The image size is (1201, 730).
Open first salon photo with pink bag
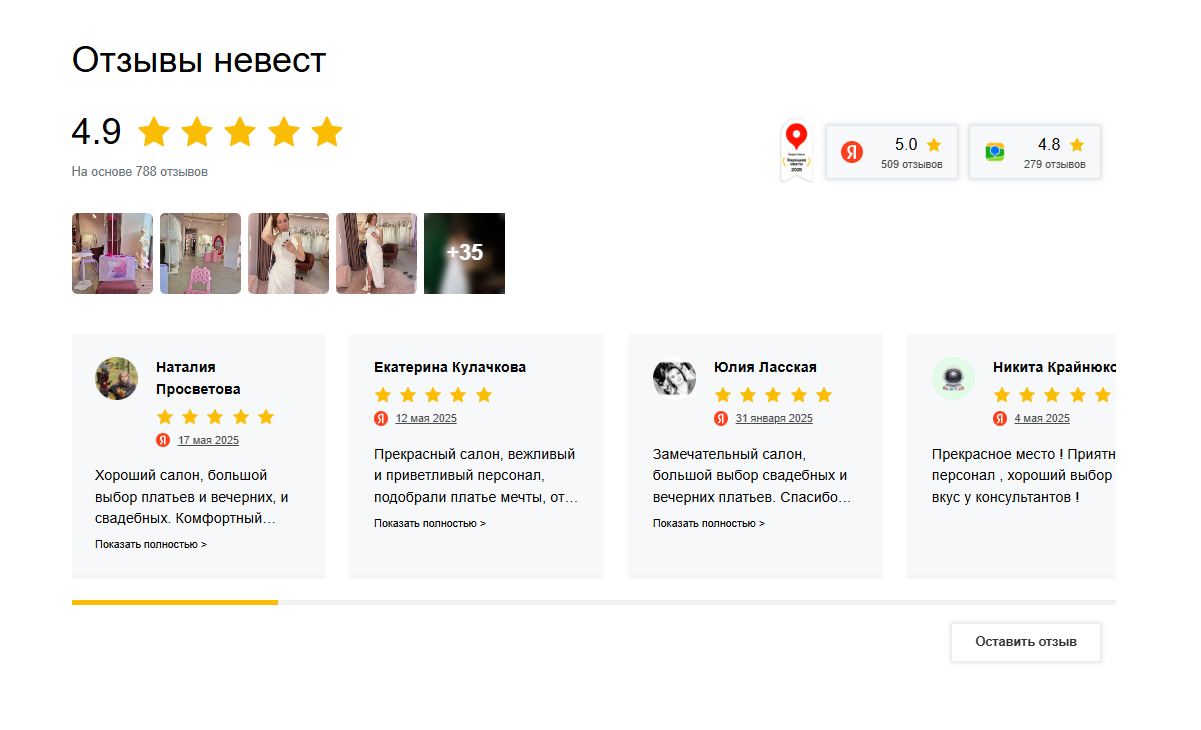click(112, 253)
